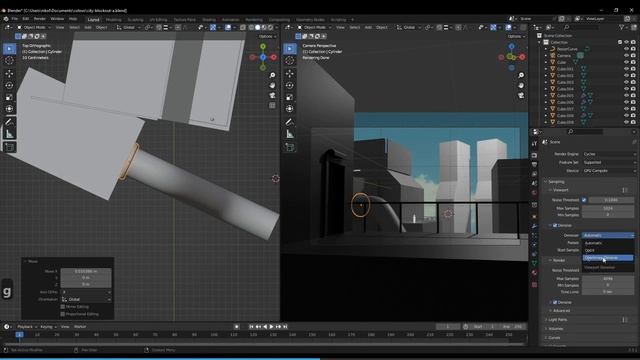This screenshot has height=360, width=640.
Task: Open the Output properties tab icon
Action: coord(534,164)
